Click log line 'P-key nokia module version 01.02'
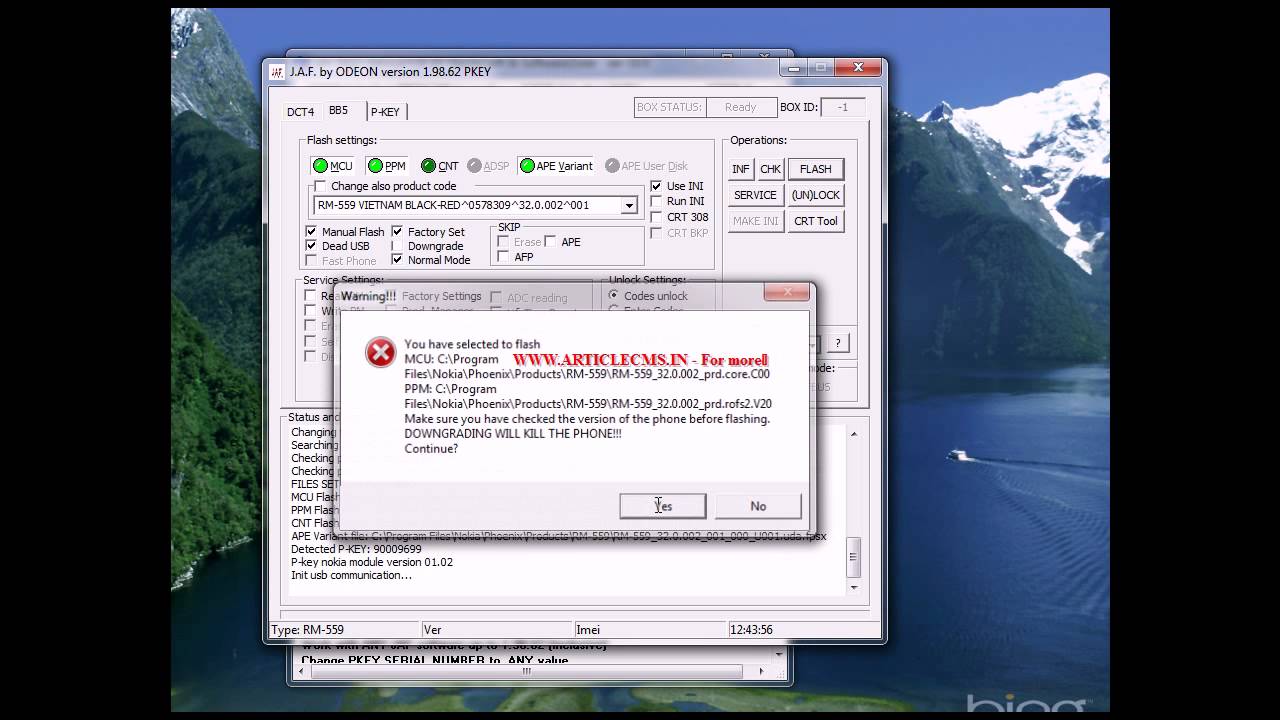This screenshot has width=1280, height=720. [x=372, y=562]
